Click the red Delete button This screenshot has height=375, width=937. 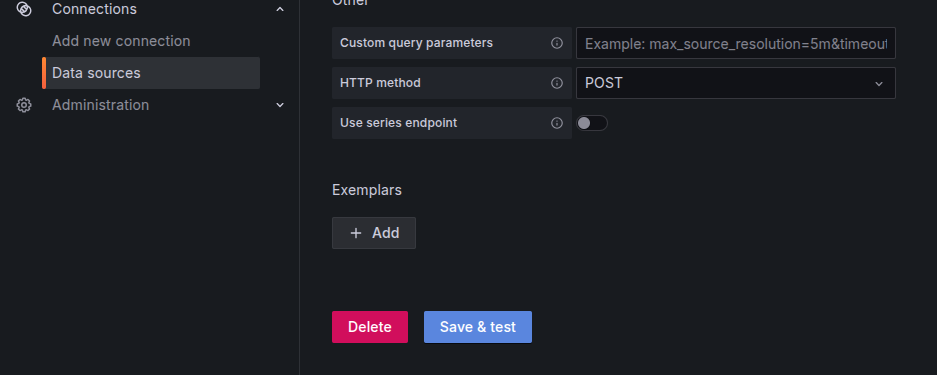pos(370,327)
